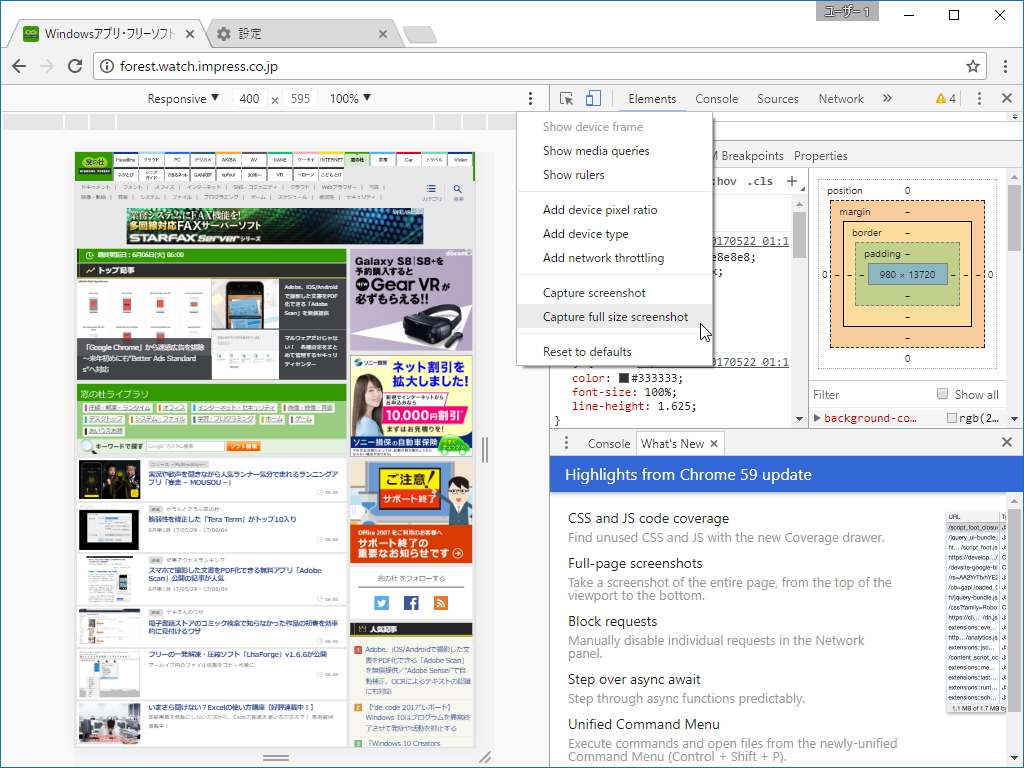This screenshot has height=768, width=1024.
Task: Edit the viewport height field 595
Action: pos(300,99)
